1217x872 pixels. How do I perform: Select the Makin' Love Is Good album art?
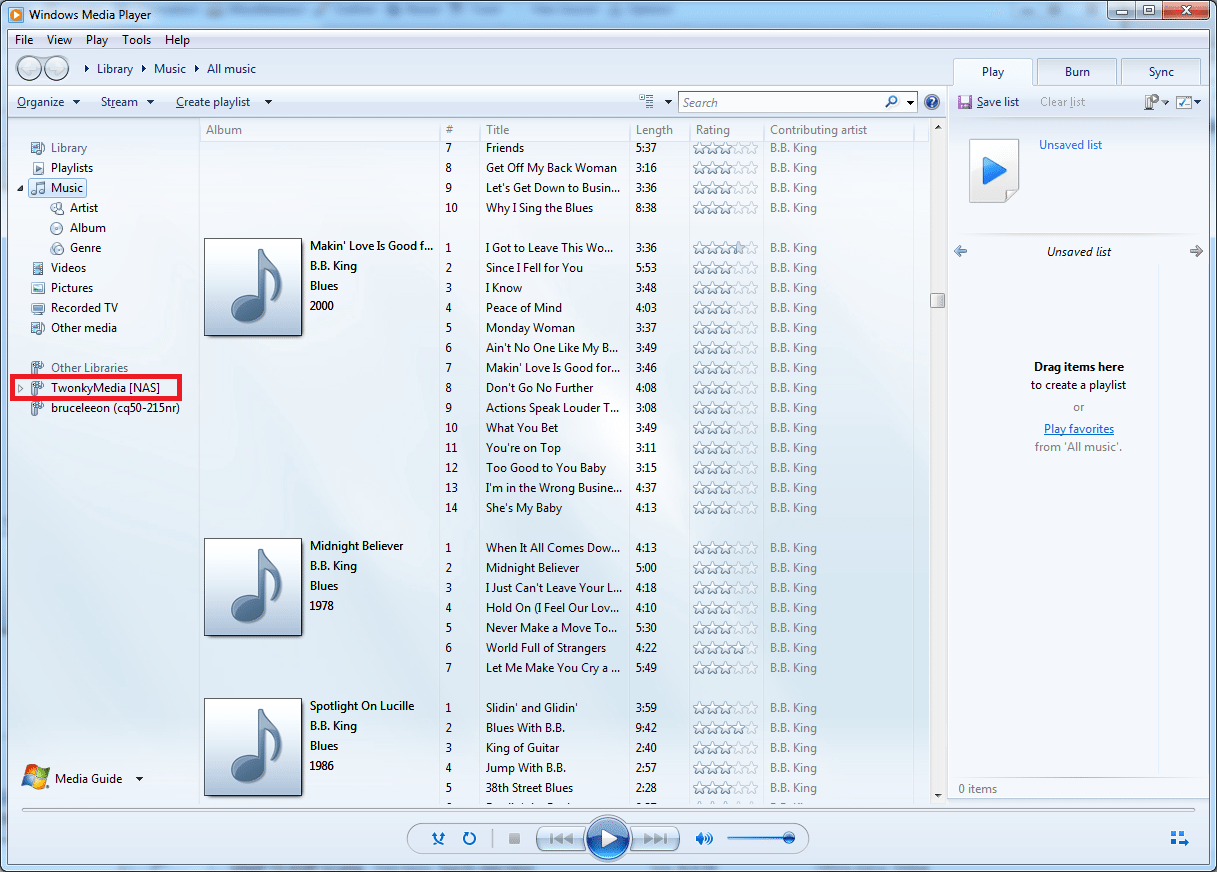coord(253,287)
